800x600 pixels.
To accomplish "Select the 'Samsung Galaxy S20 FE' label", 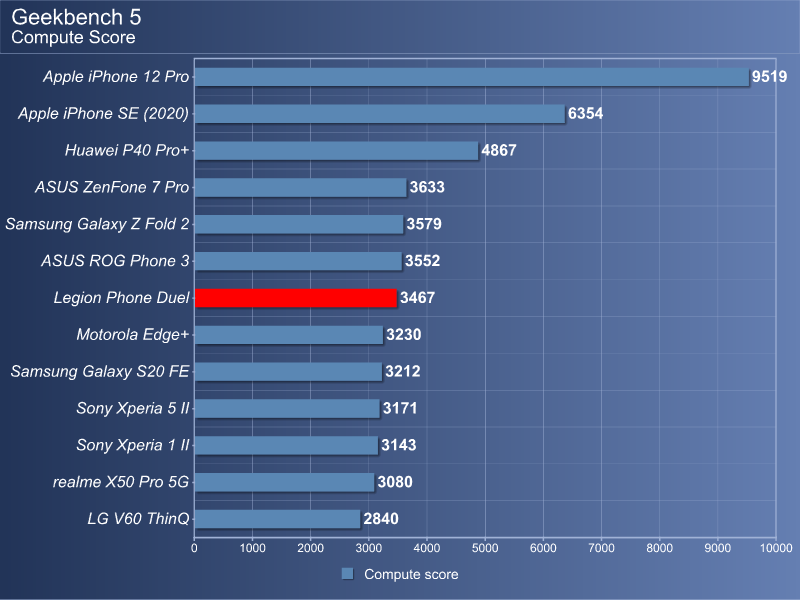I will [100, 371].
